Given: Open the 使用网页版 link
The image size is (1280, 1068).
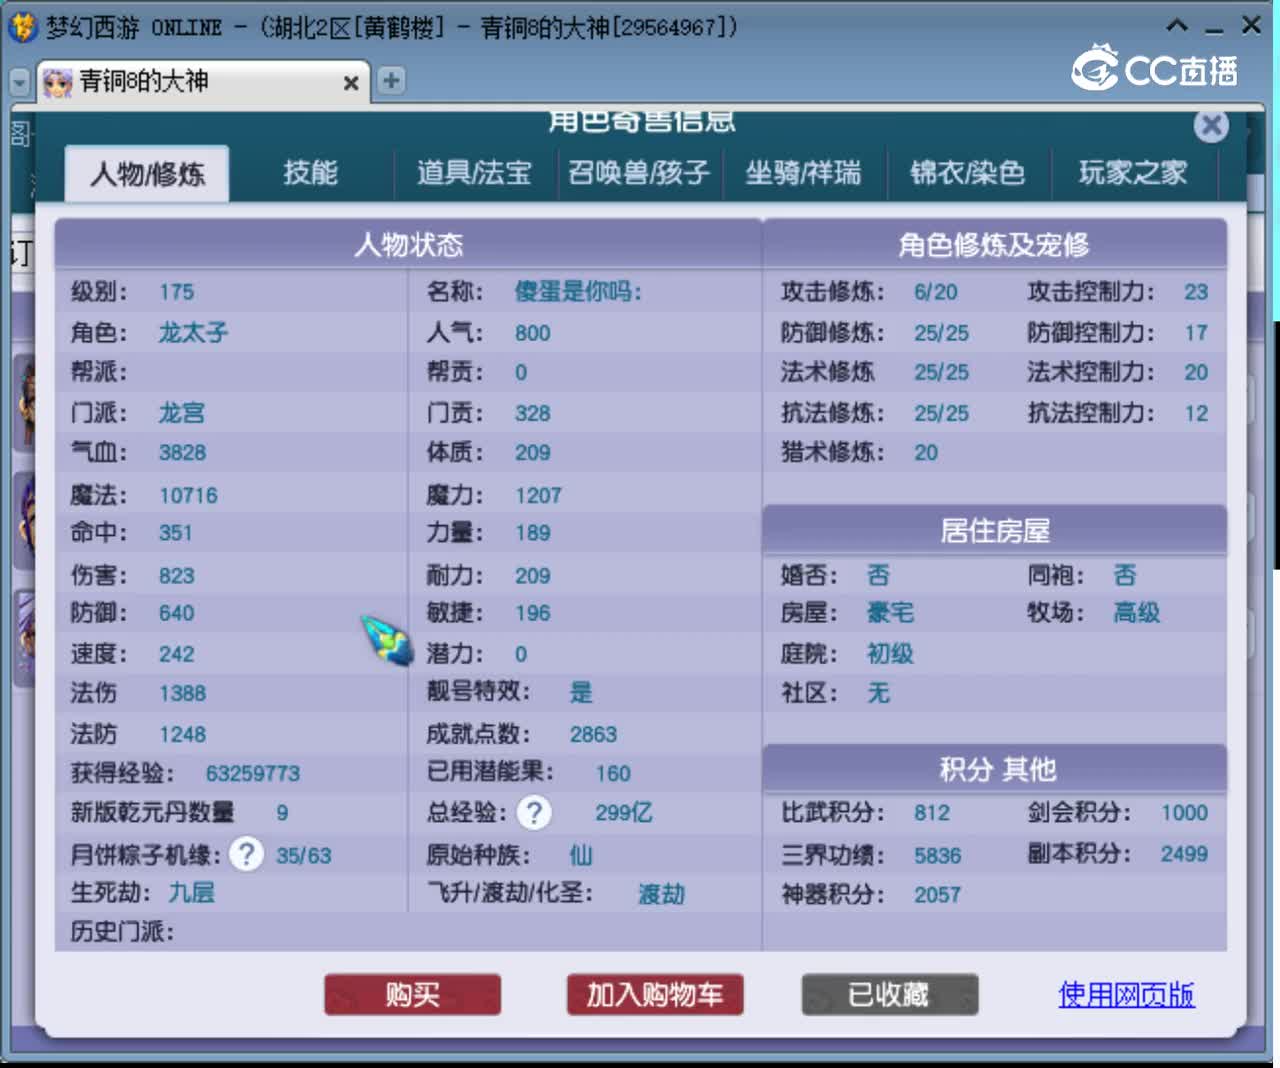Looking at the screenshot, I should [1126, 994].
